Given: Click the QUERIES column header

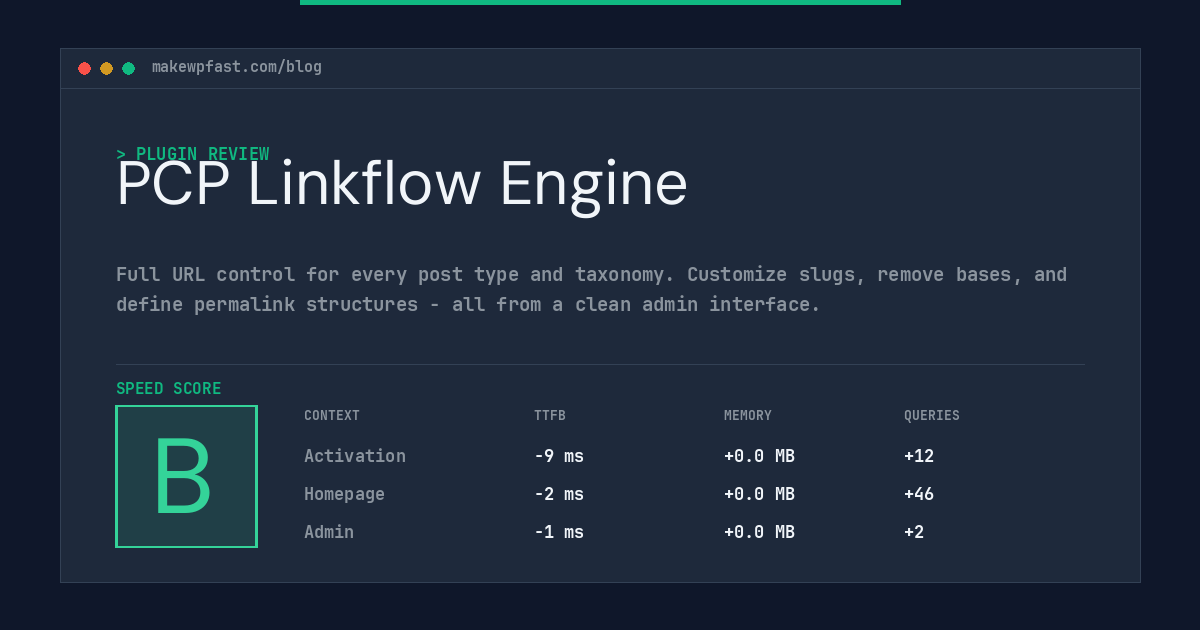Looking at the screenshot, I should pos(932,416).
